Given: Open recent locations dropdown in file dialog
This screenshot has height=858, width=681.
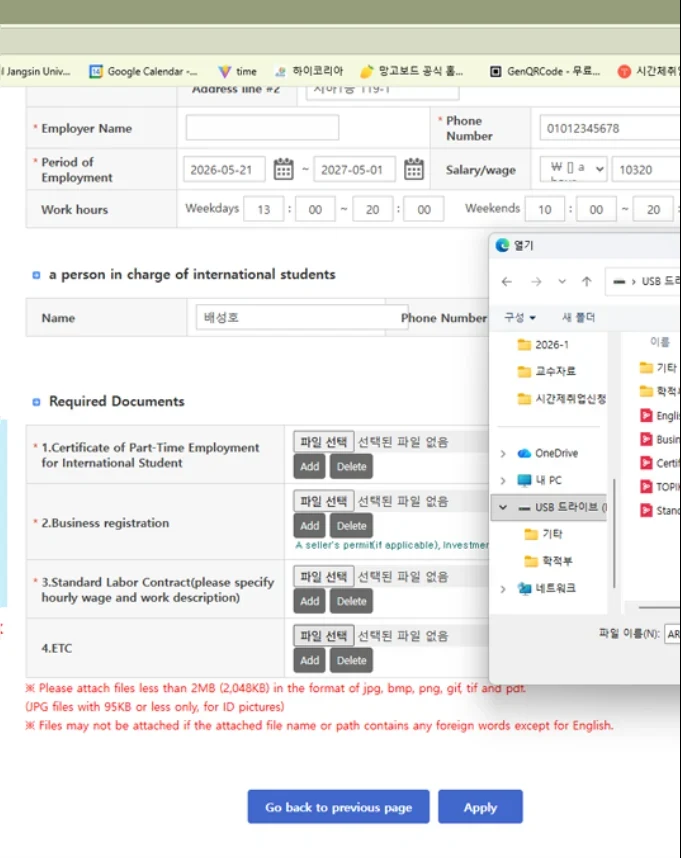Looking at the screenshot, I should (562, 281).
